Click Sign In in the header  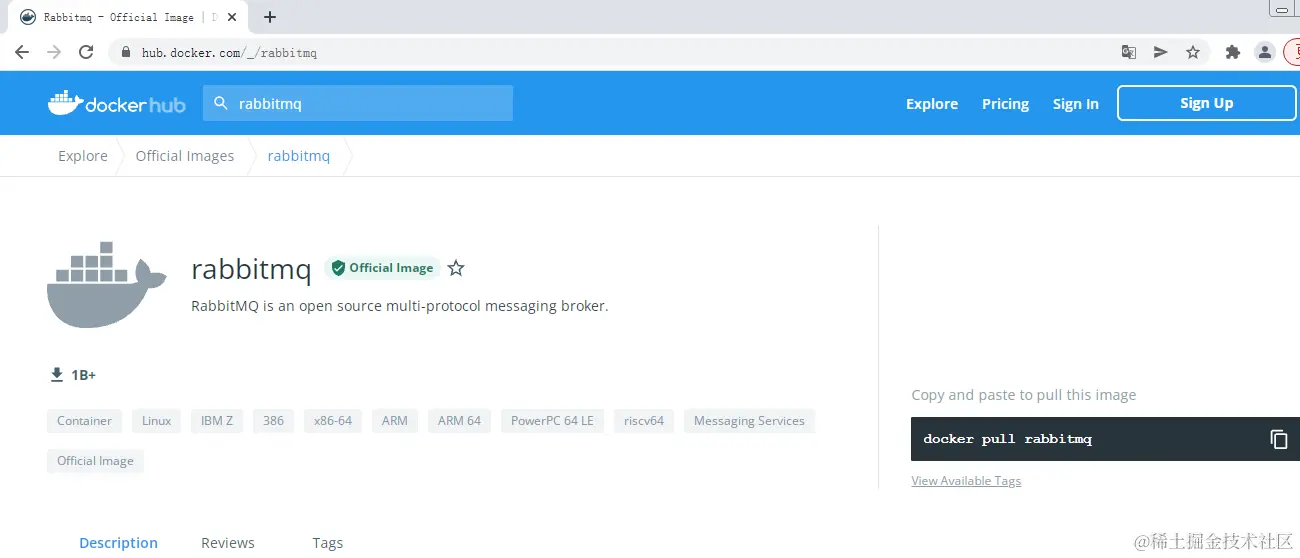[x=1075, y=104]
